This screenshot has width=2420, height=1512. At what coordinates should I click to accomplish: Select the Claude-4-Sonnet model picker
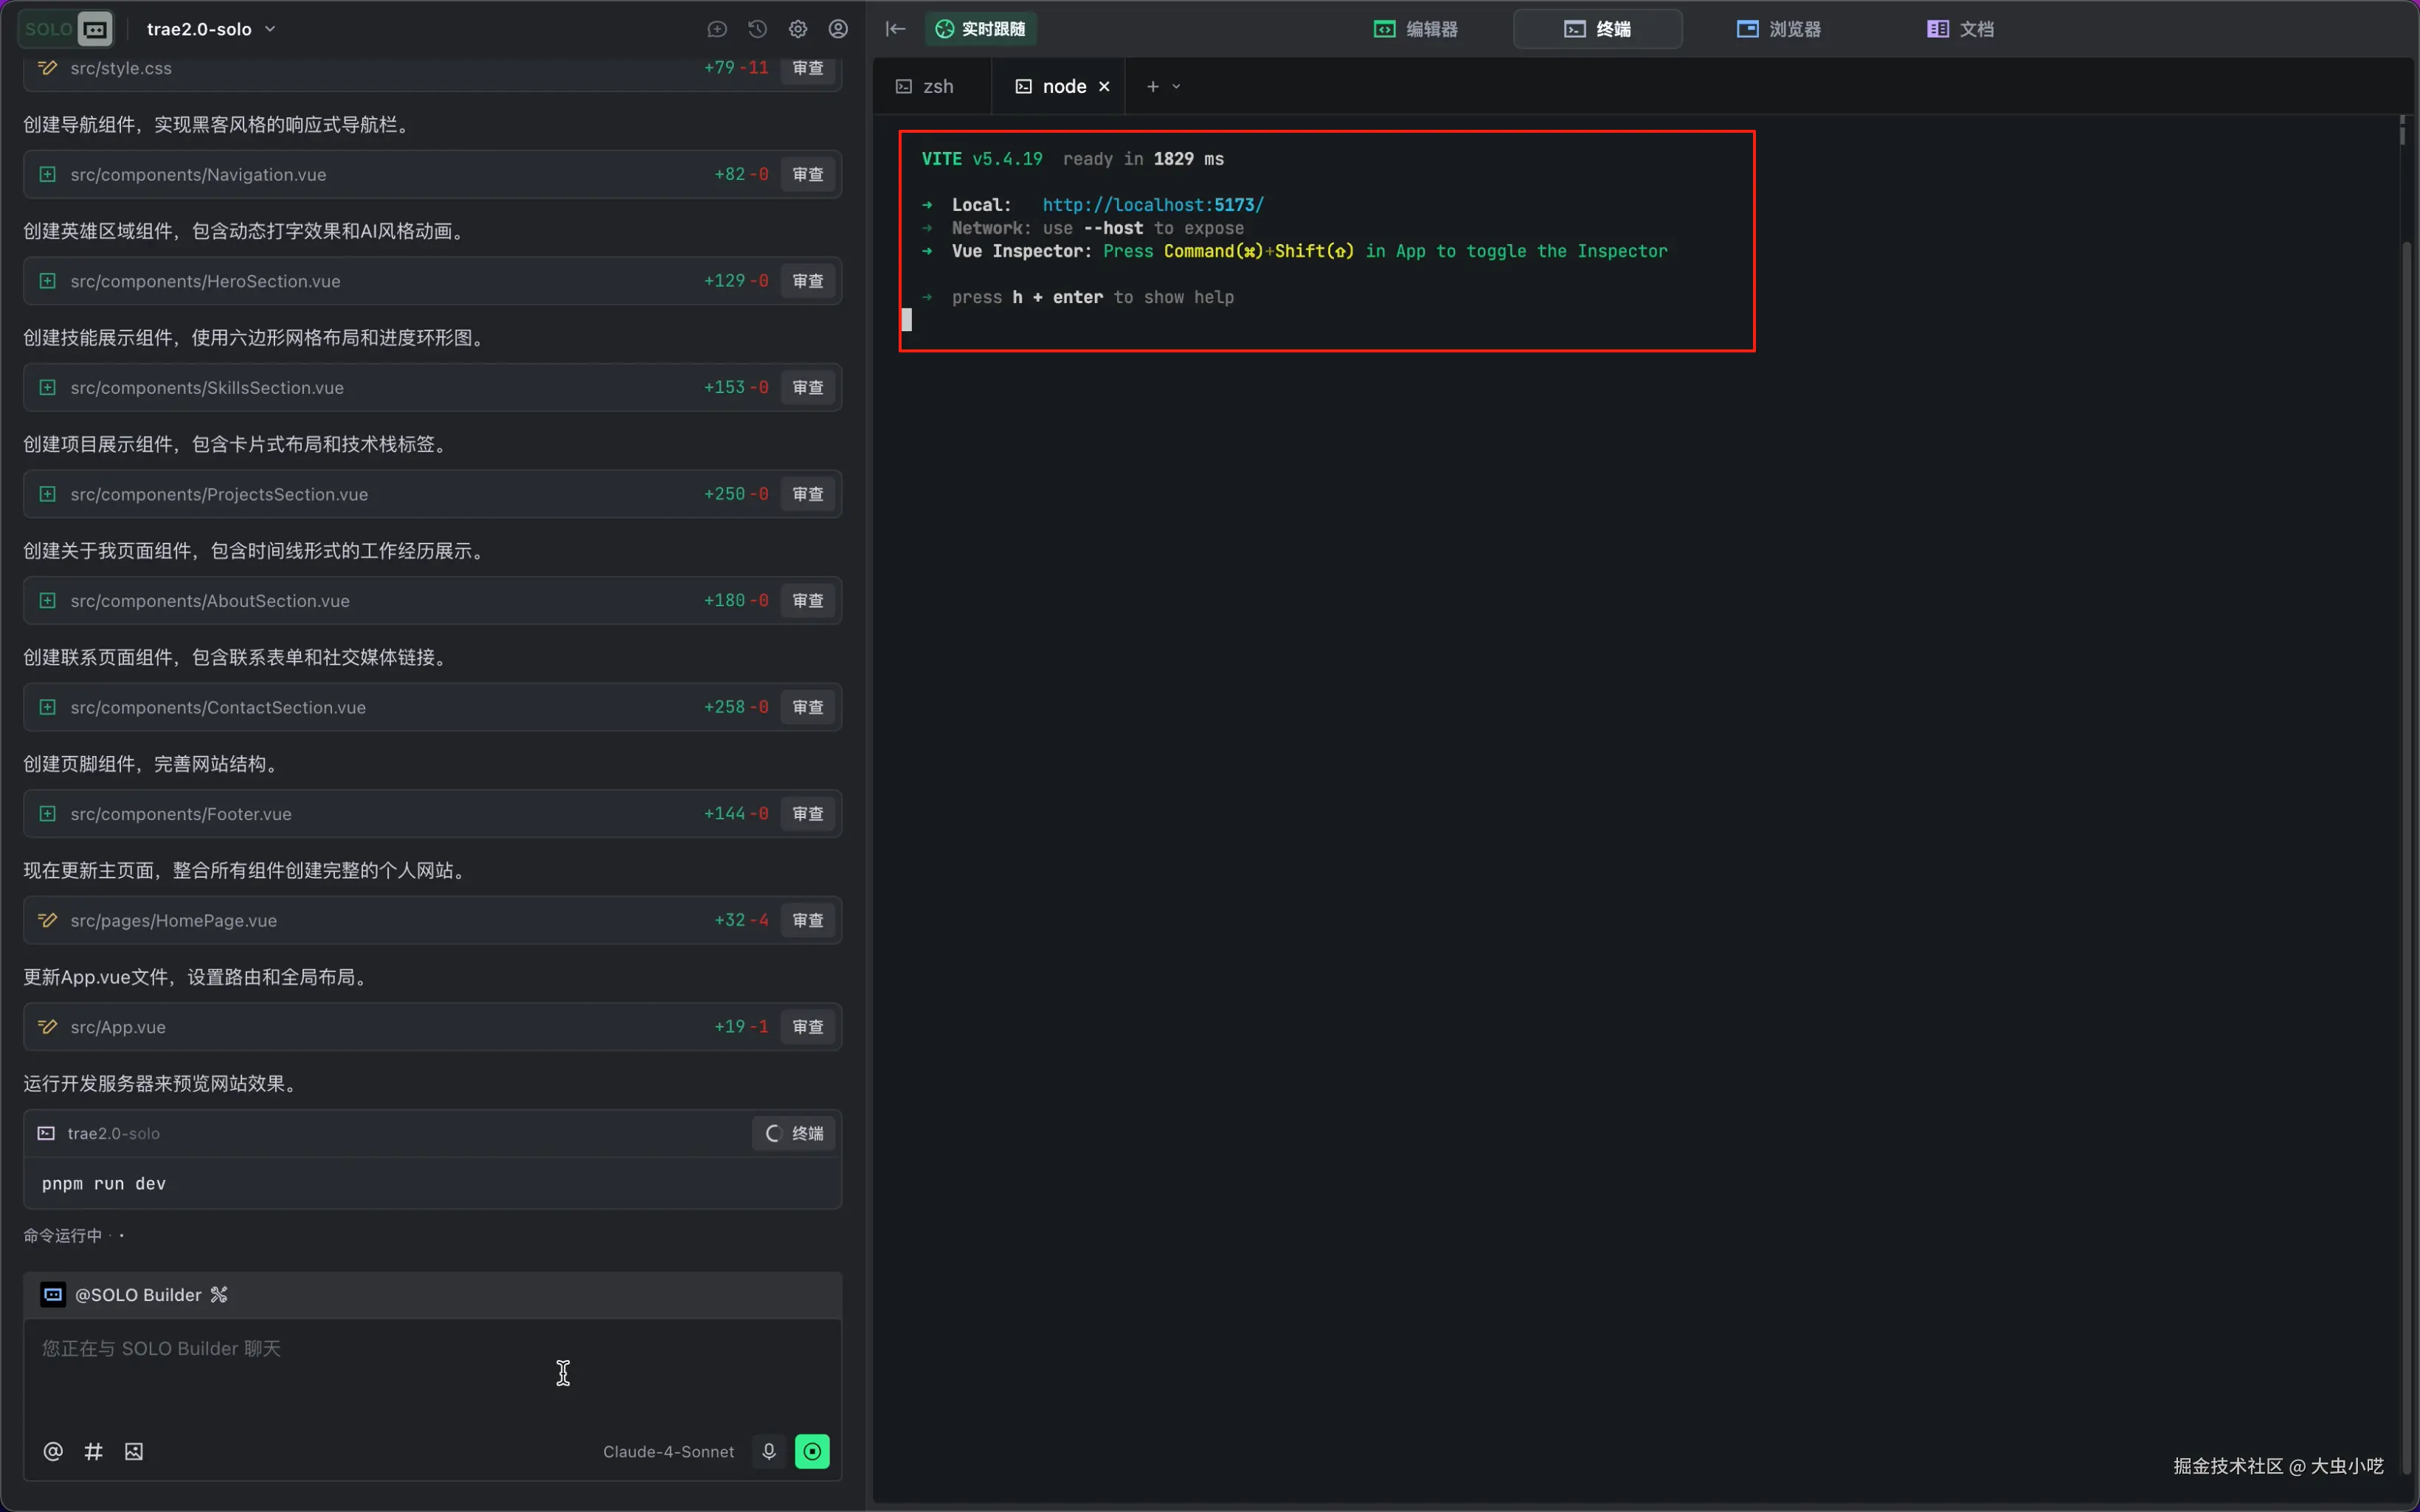click(668, 1451)
